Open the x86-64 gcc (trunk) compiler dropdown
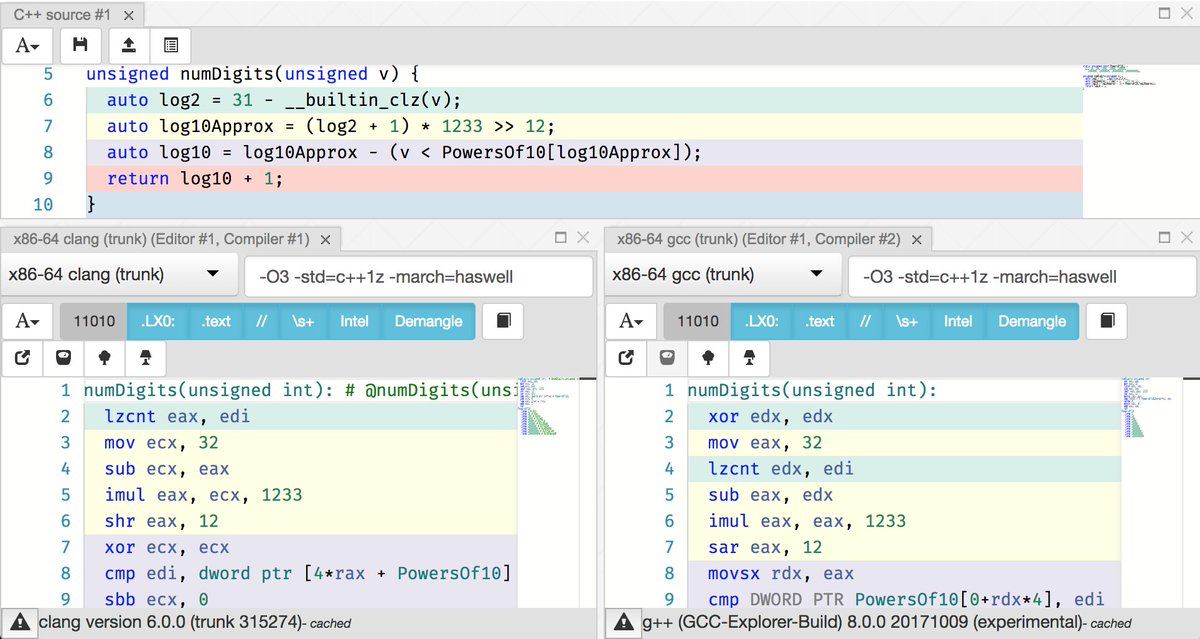The width and height of the screenshot is (1200, 639). [x=723, y=275]
